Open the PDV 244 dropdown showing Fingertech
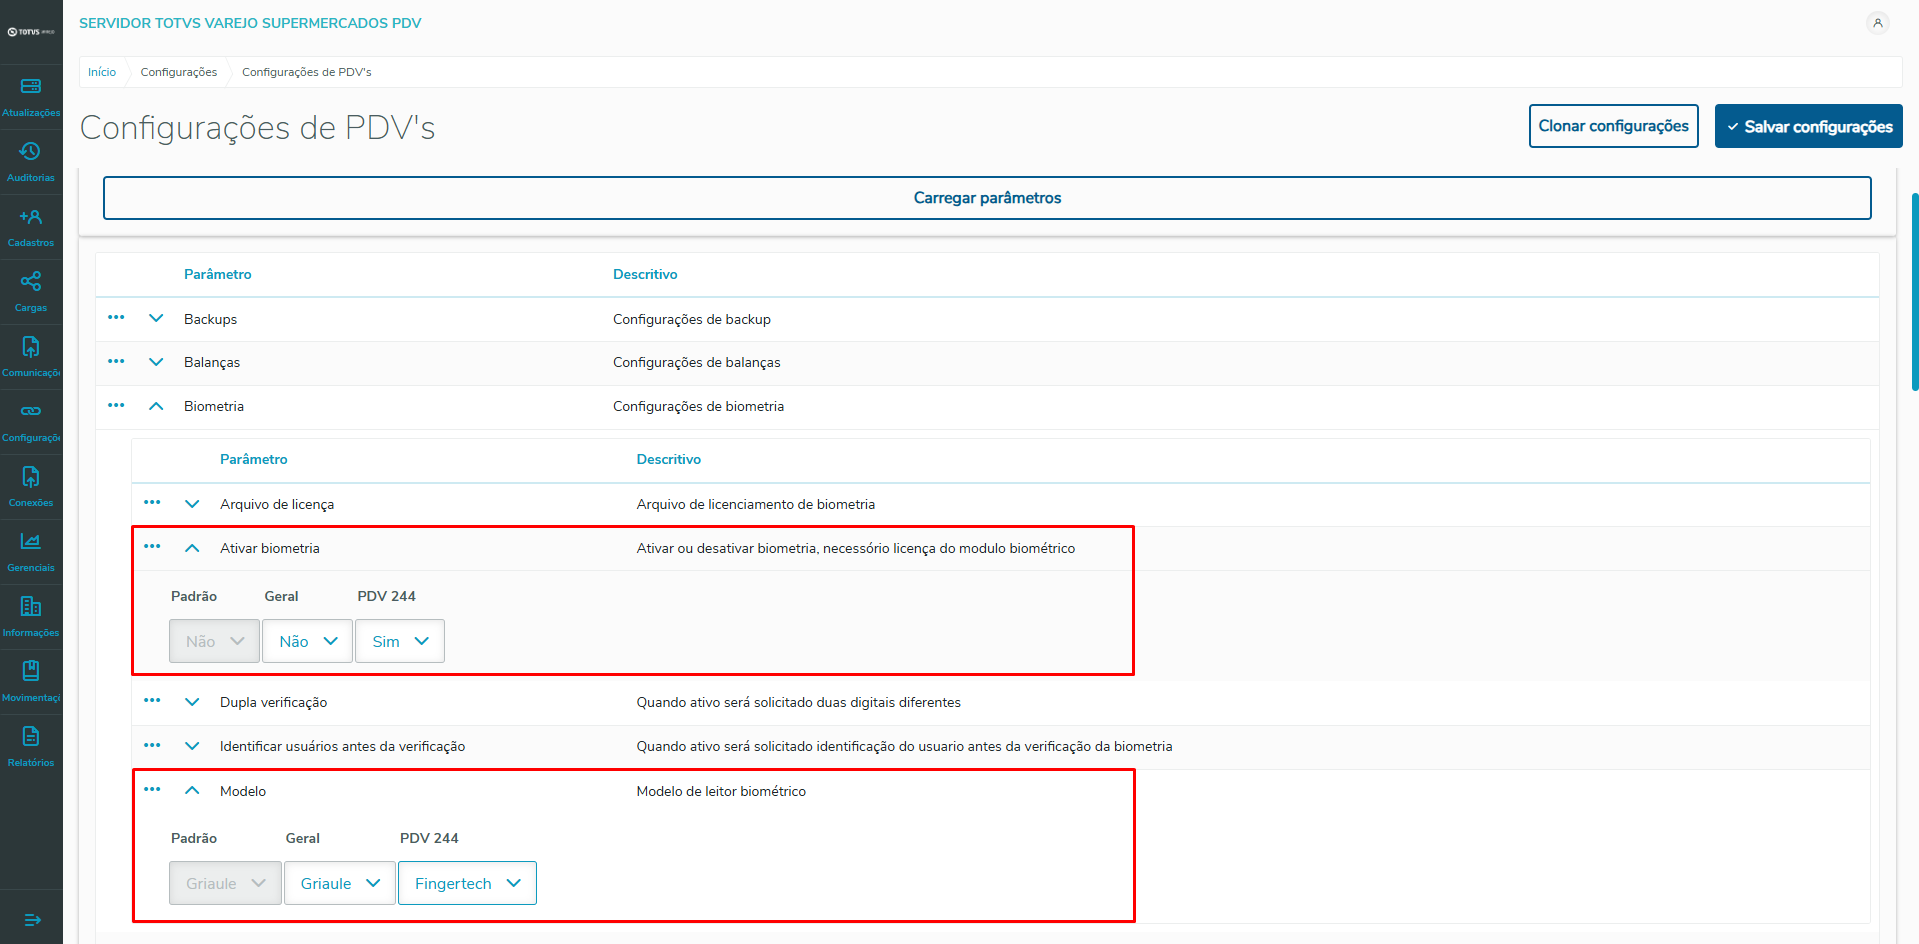Screen dimensions: 1919x944 pos(467,883)
